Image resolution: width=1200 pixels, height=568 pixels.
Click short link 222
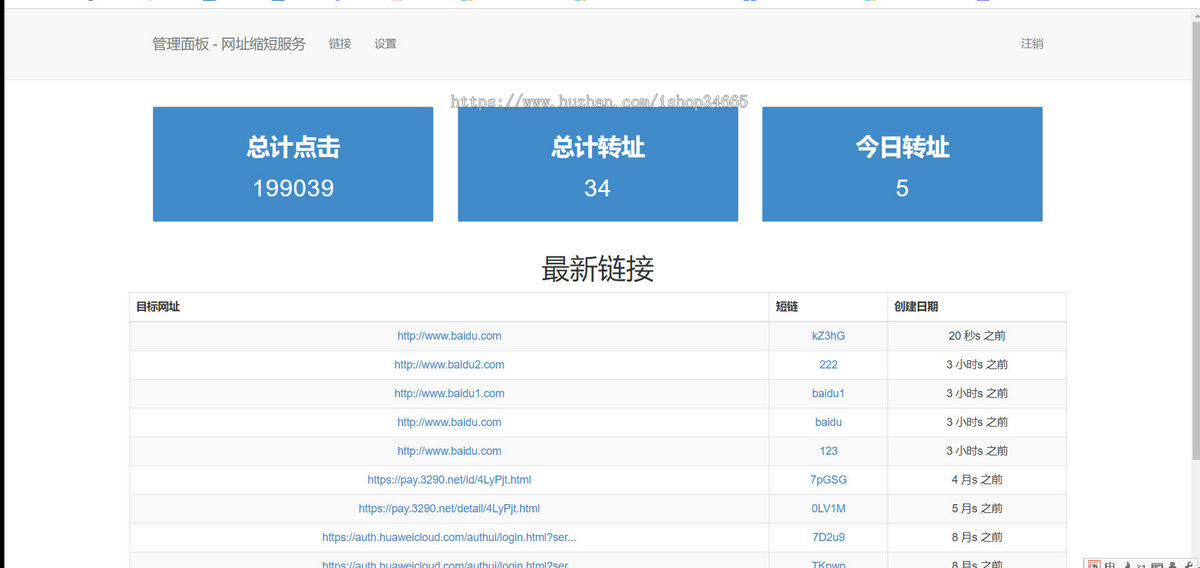coord(828,365)
